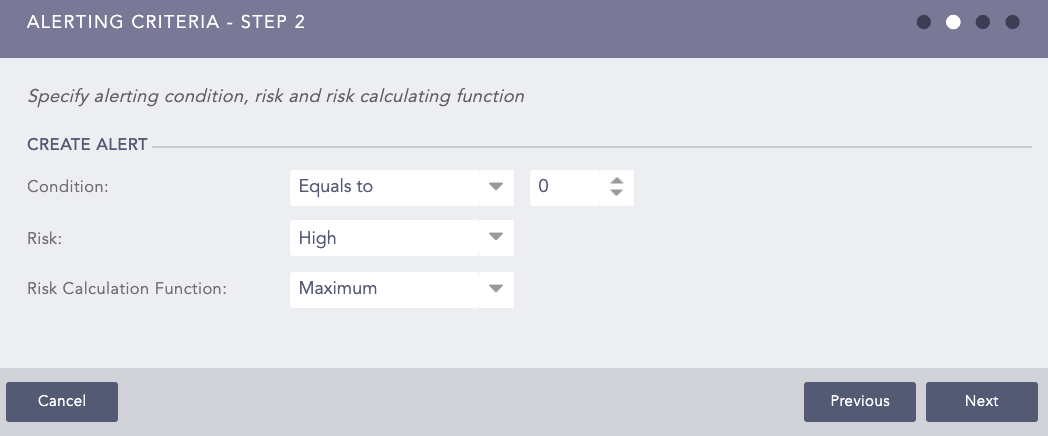Click the 'Risk Calculation Function:' label
1048x436 pixels.
[x=127, y=289]
